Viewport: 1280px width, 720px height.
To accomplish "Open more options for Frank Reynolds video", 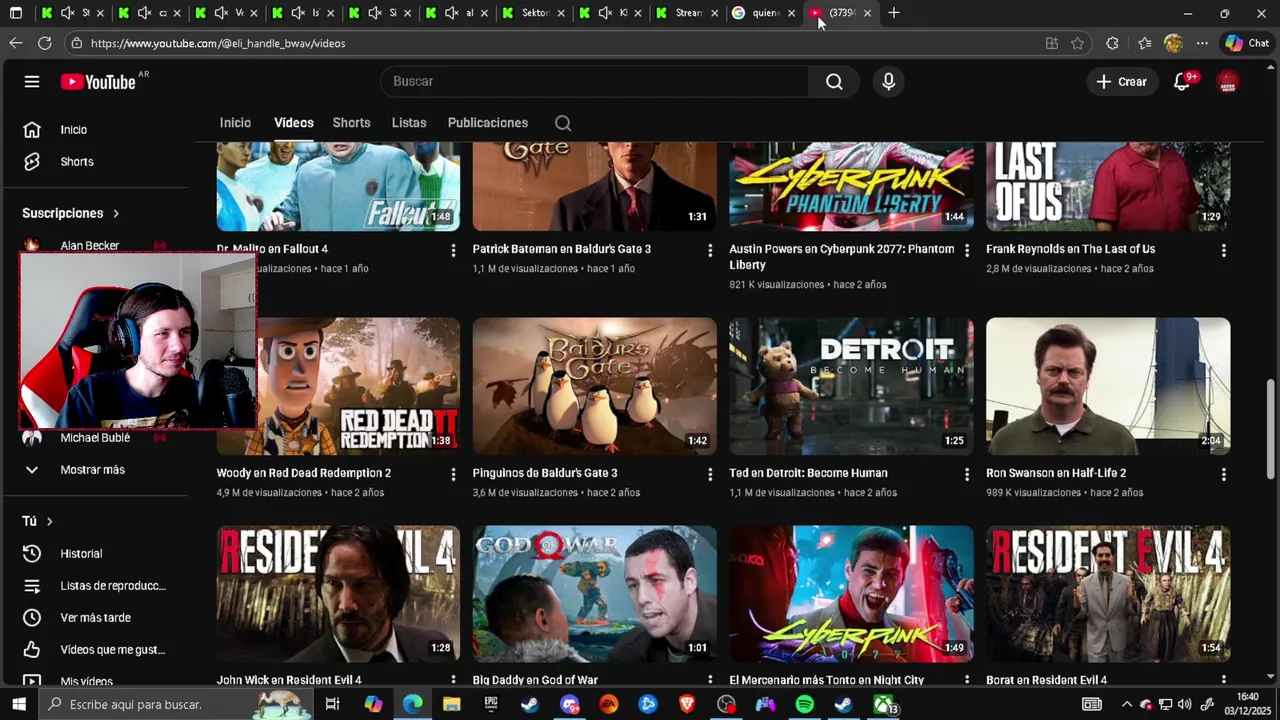I will tap(1223, 250).
